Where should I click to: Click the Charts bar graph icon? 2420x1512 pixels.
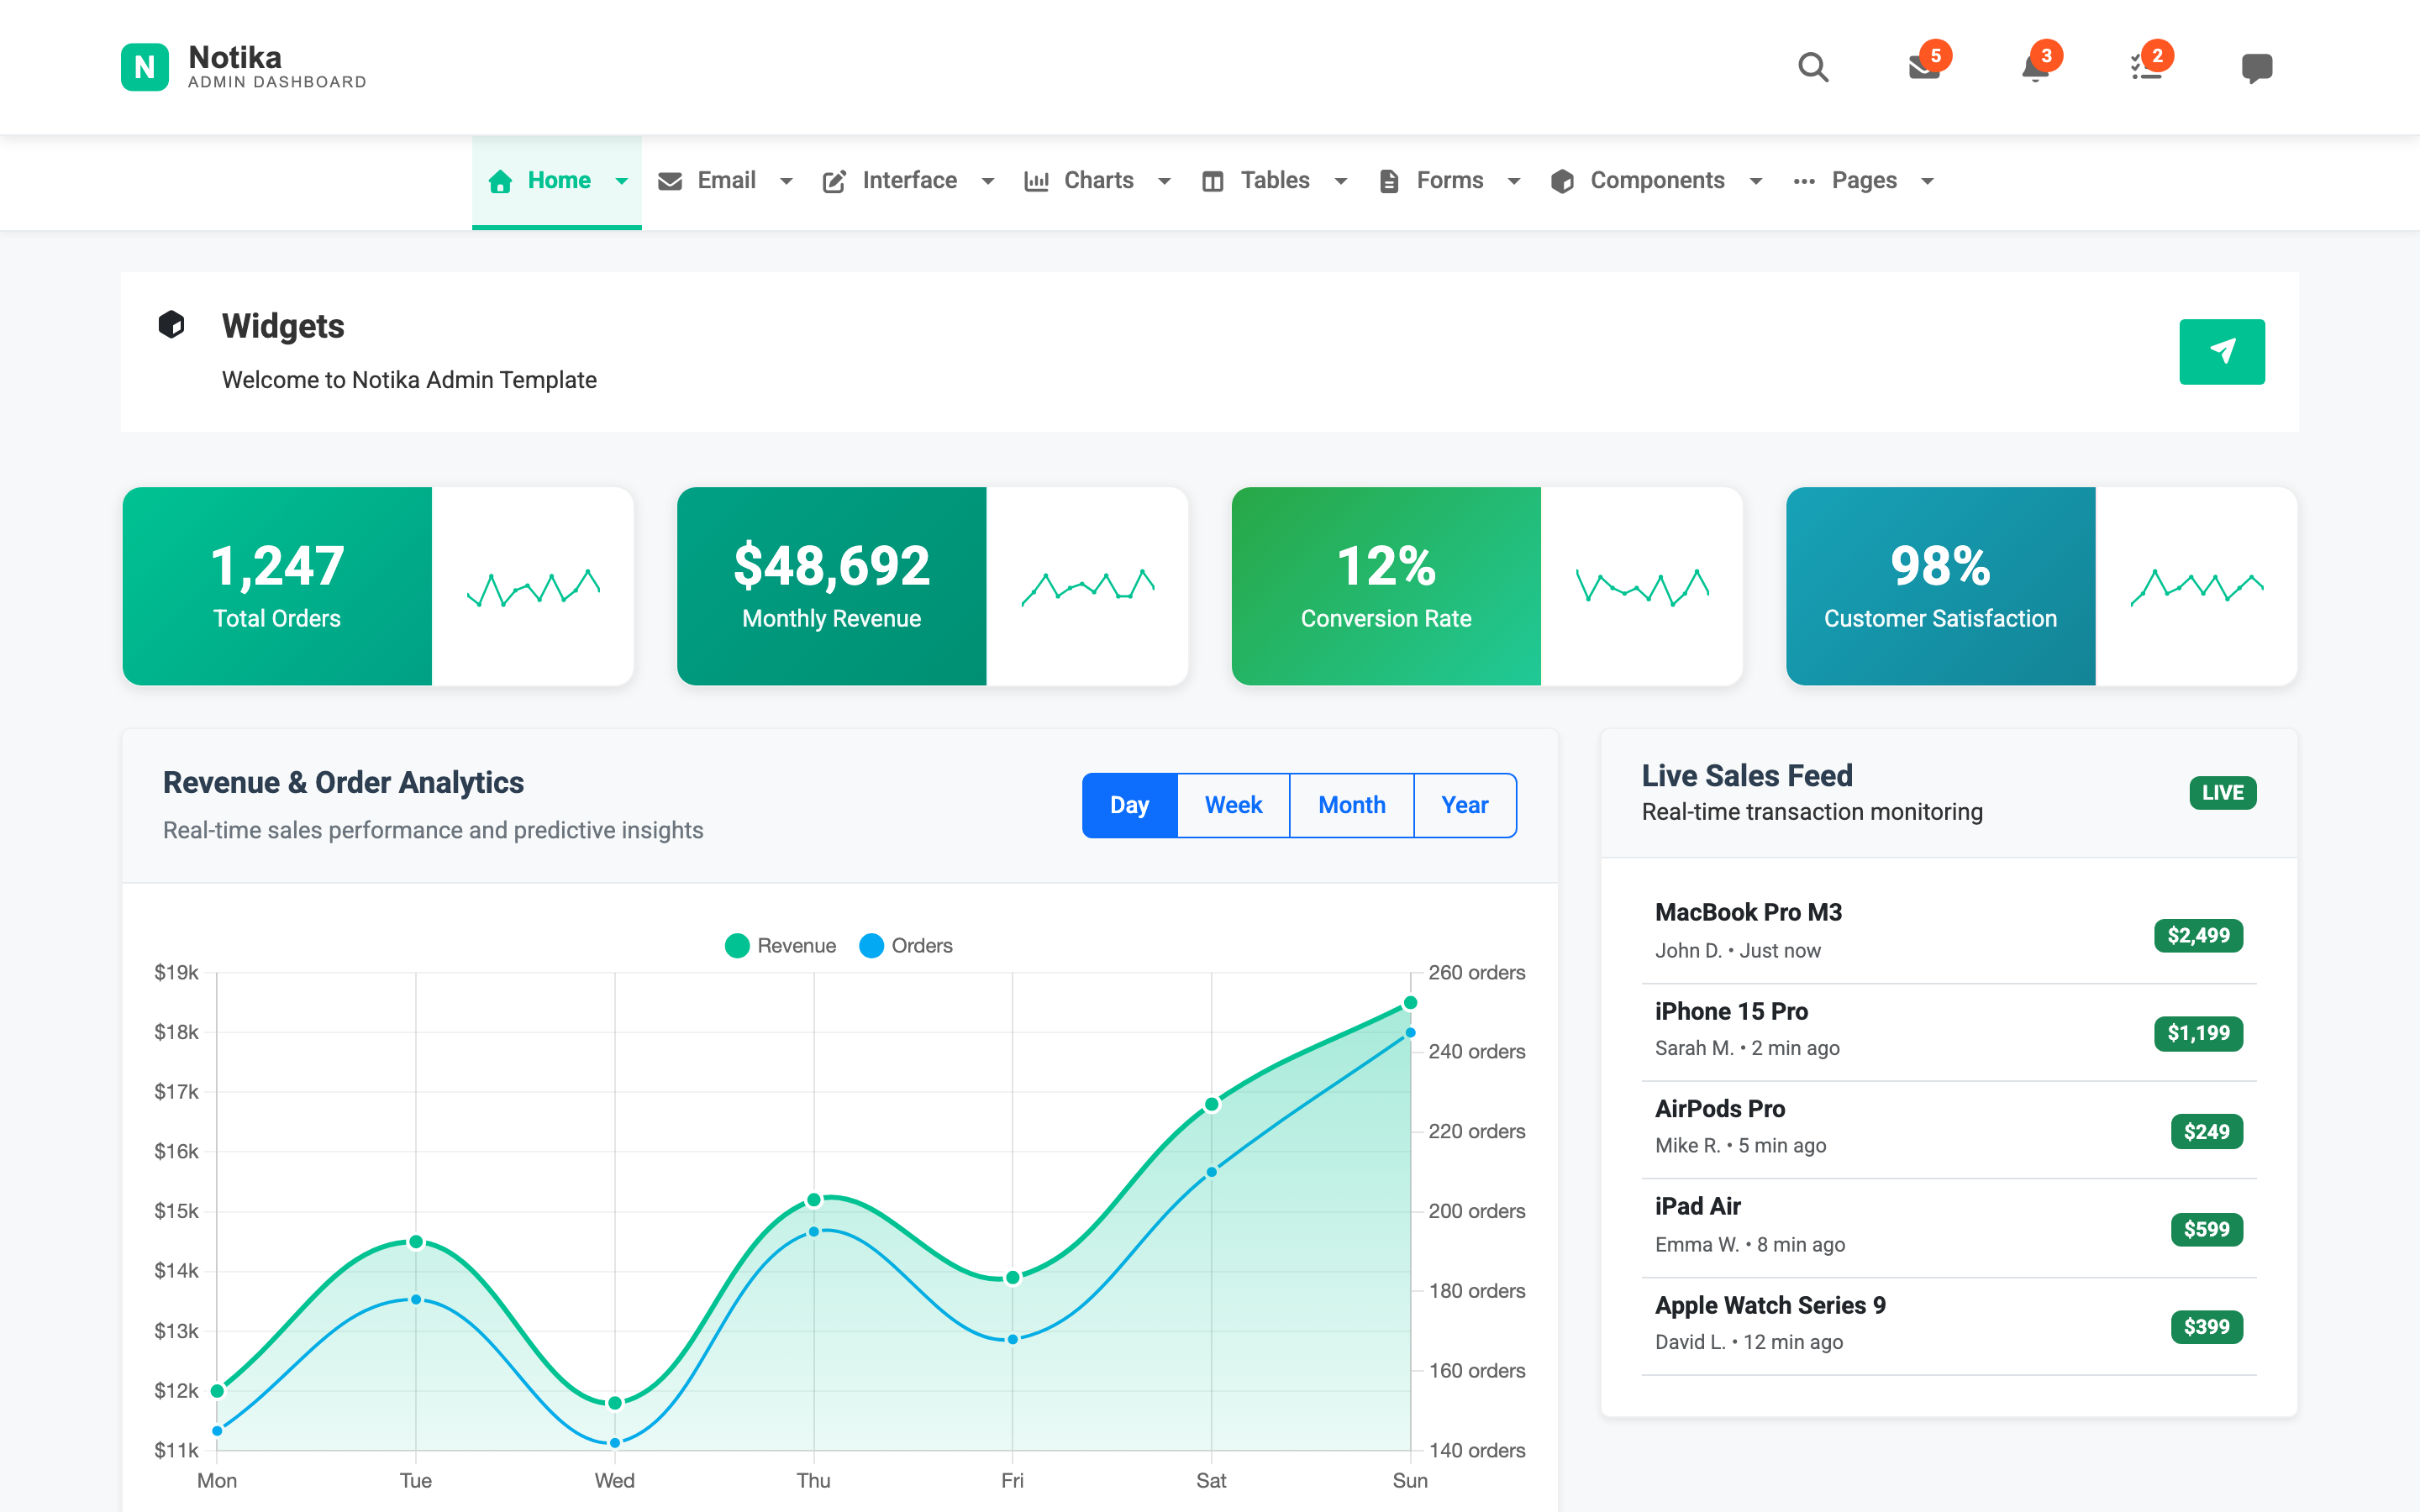pos(1036,181)
